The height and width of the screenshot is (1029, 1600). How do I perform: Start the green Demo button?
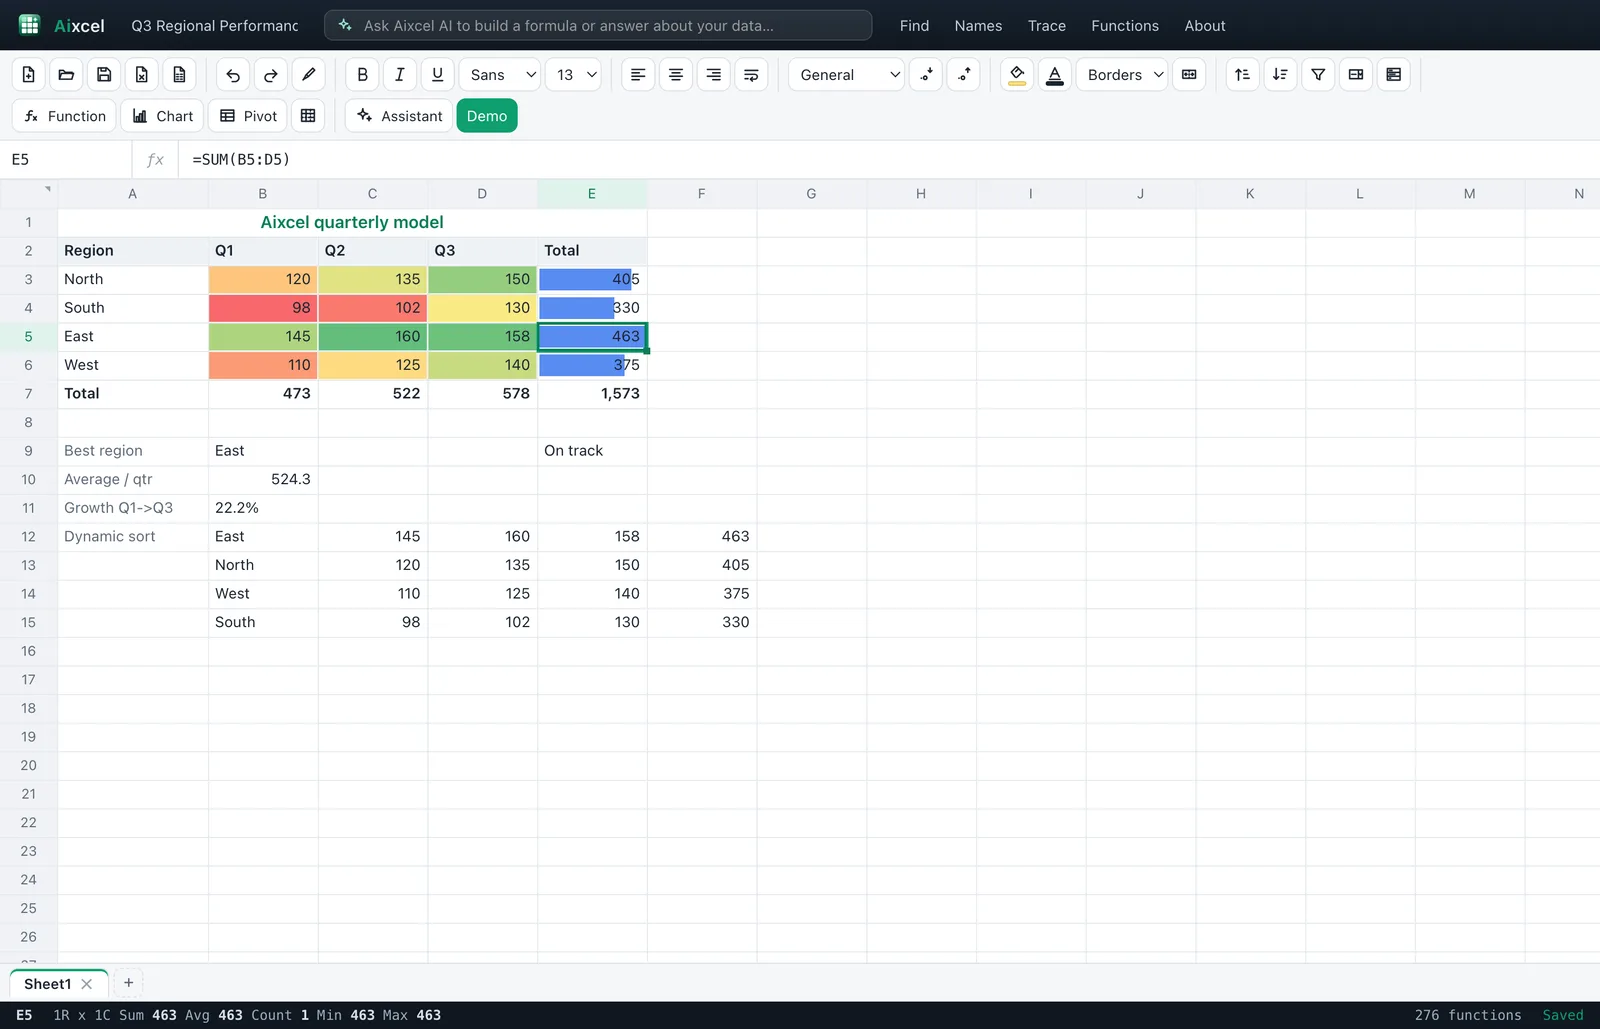487,116
